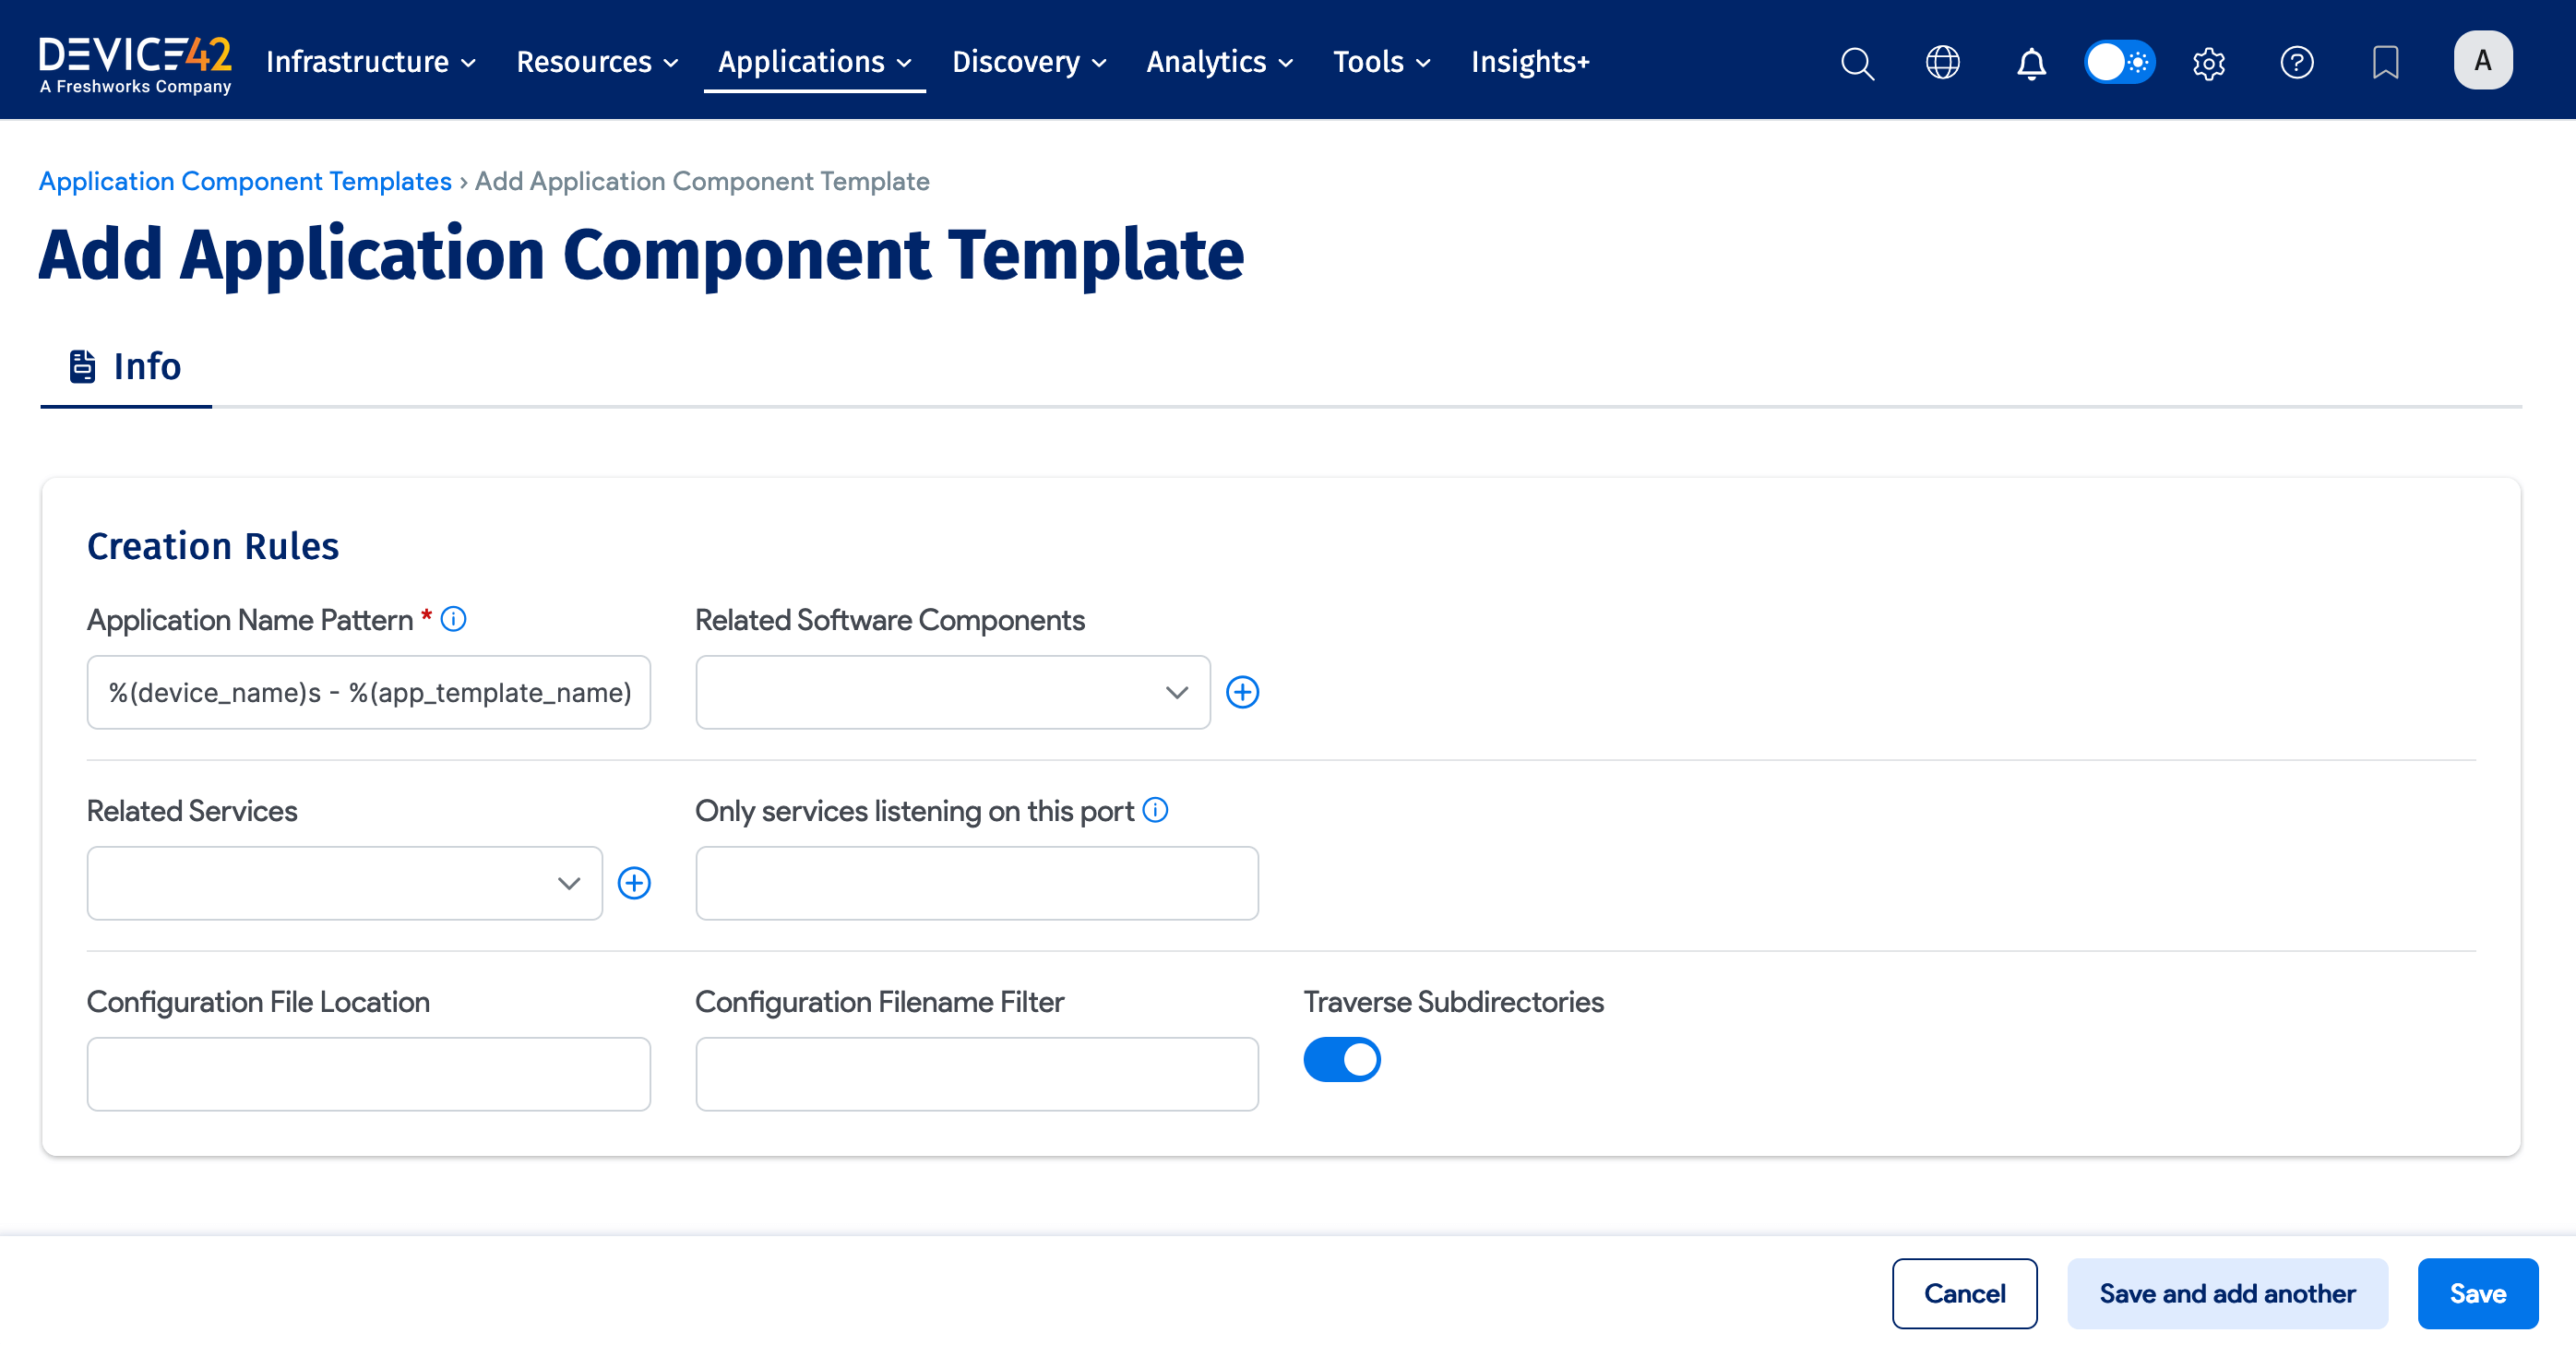Screen dimensions: 2576x1345
Task: Go to Application Component Templates breadcrumb
Action: (x=245, y=181)
